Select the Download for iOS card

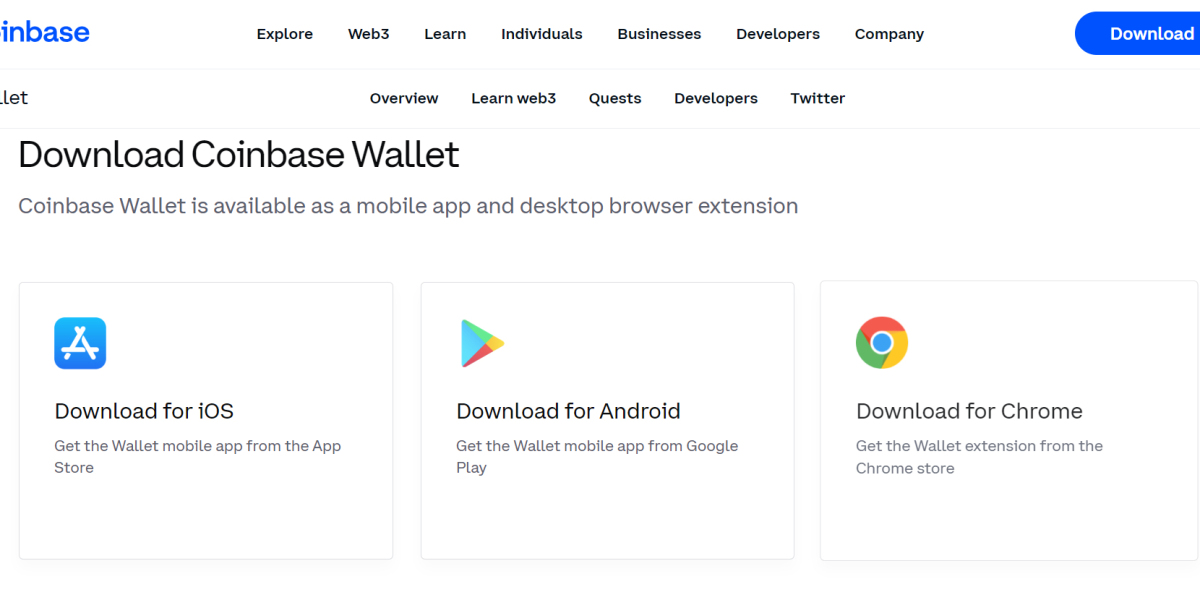tap(205, 420)
